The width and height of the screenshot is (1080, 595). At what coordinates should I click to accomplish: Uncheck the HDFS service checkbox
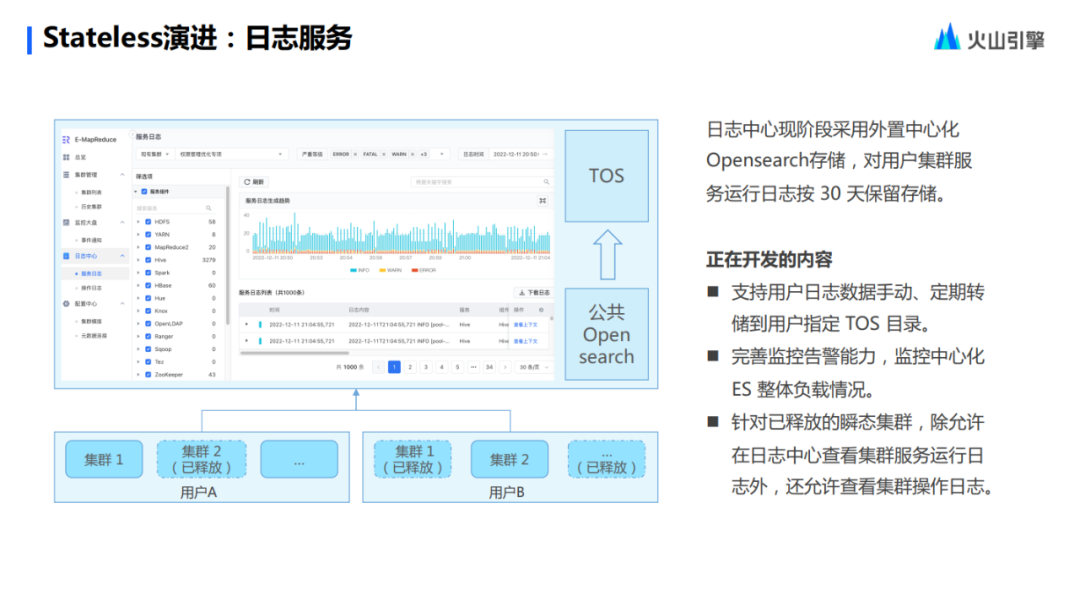point(148,222)
